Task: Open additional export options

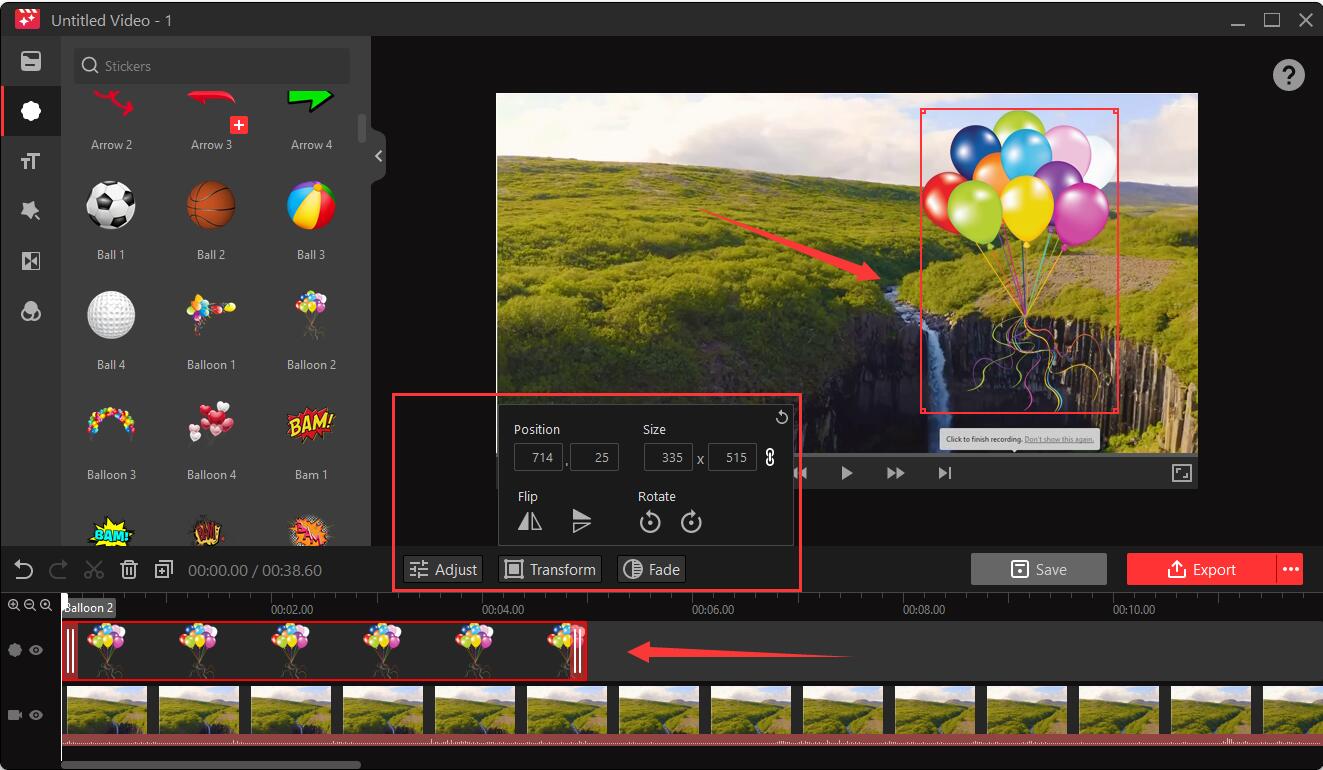Action: (x=1293, y=568)
